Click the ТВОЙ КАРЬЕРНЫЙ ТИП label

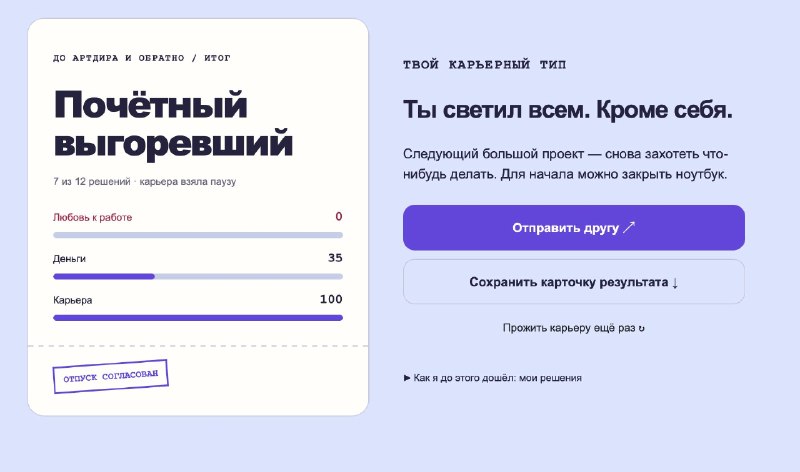[x=485, y=65]
